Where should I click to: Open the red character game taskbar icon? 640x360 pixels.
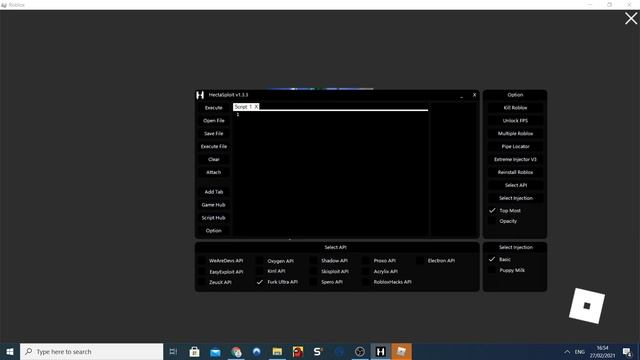click(298, 351)
